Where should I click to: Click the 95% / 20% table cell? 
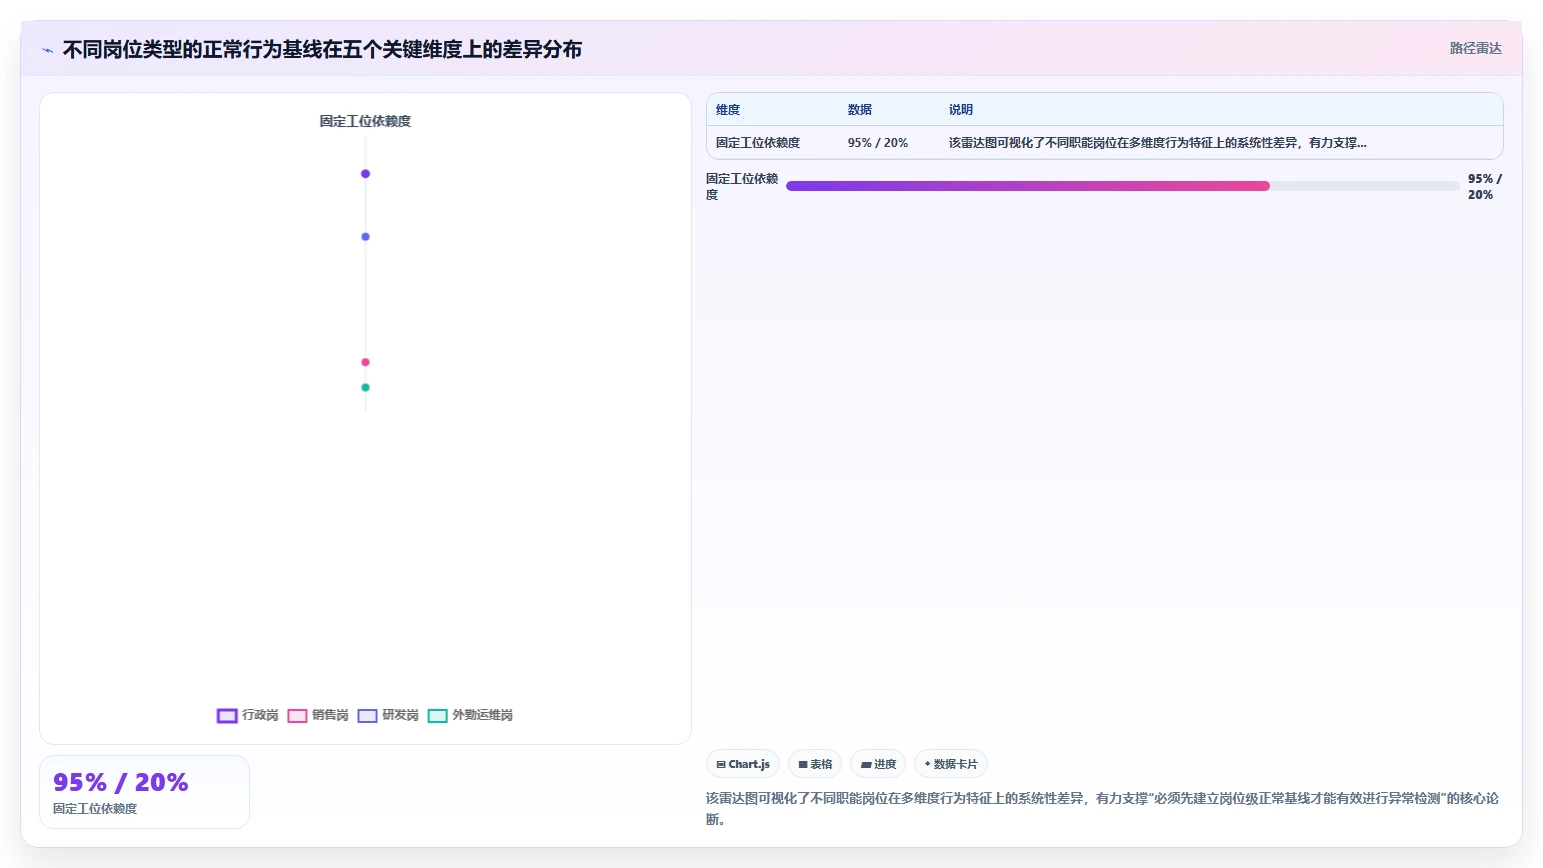pos(878,143)
